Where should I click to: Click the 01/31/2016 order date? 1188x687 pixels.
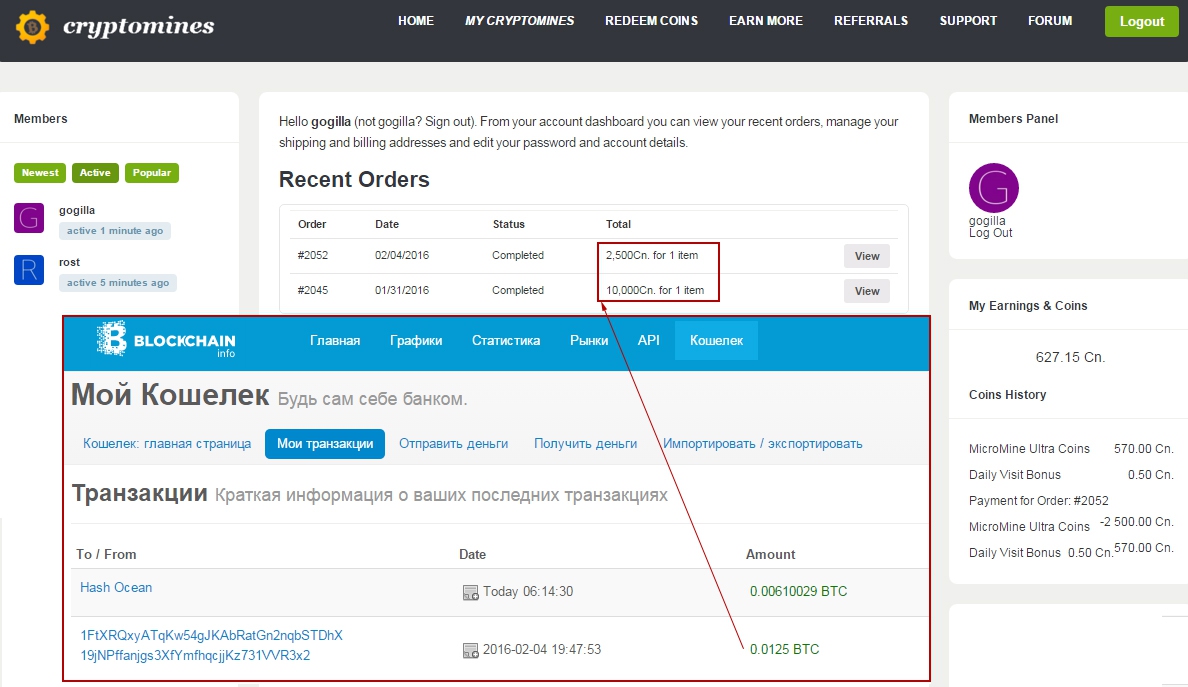402,290
